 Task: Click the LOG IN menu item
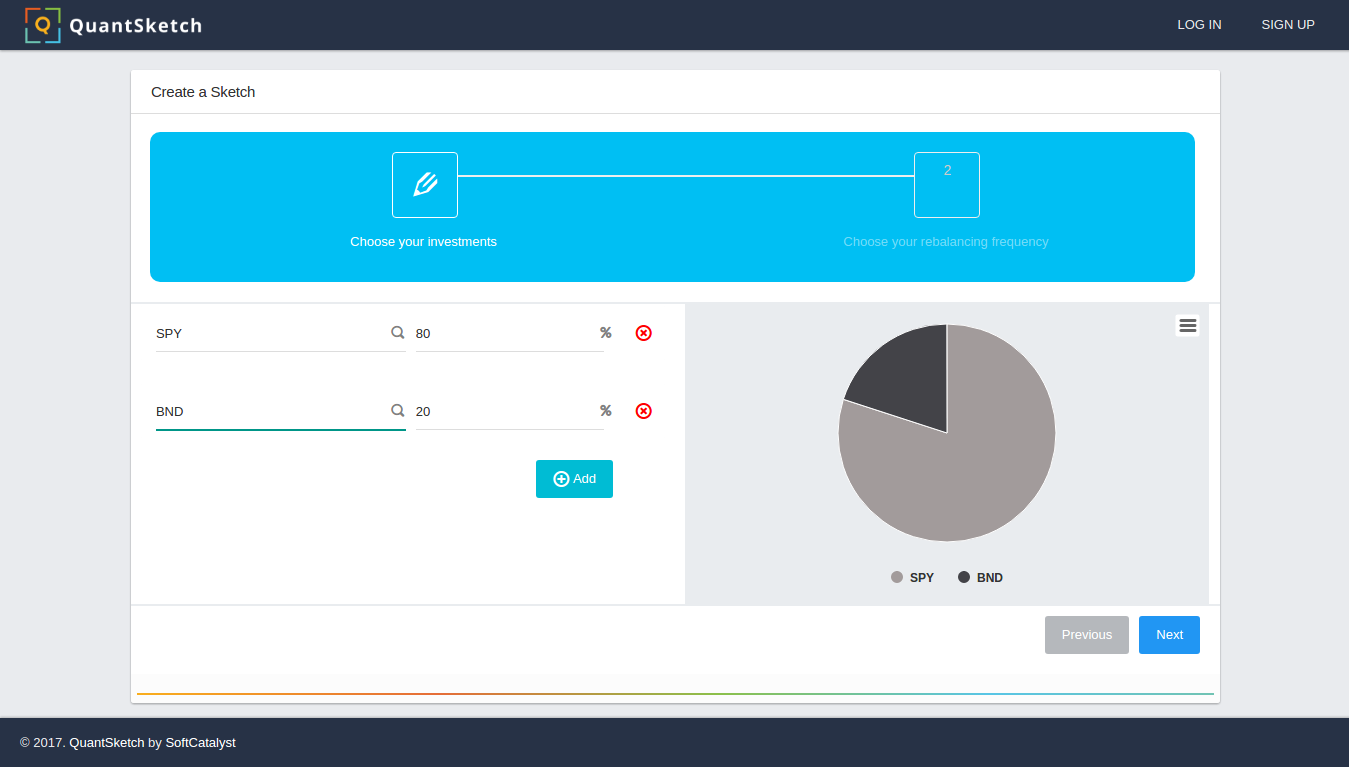[1199, 25]
